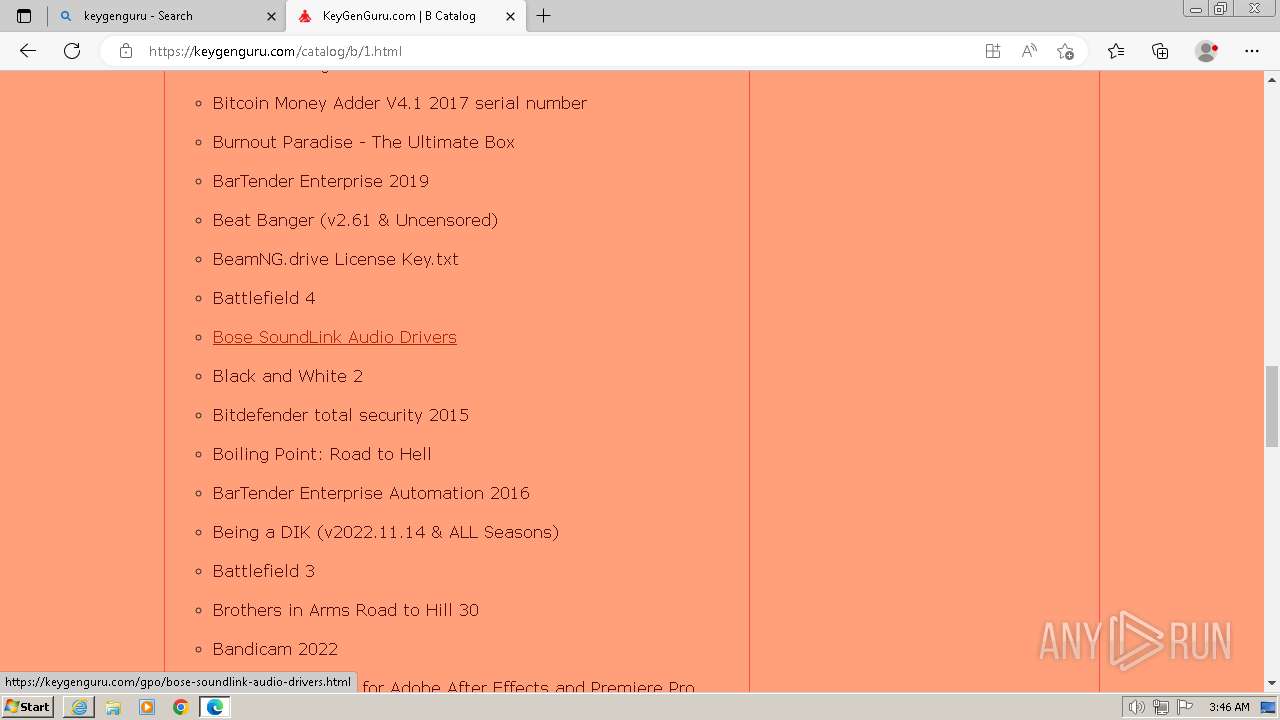Open File Explorer from taskbar

point(113,707)
